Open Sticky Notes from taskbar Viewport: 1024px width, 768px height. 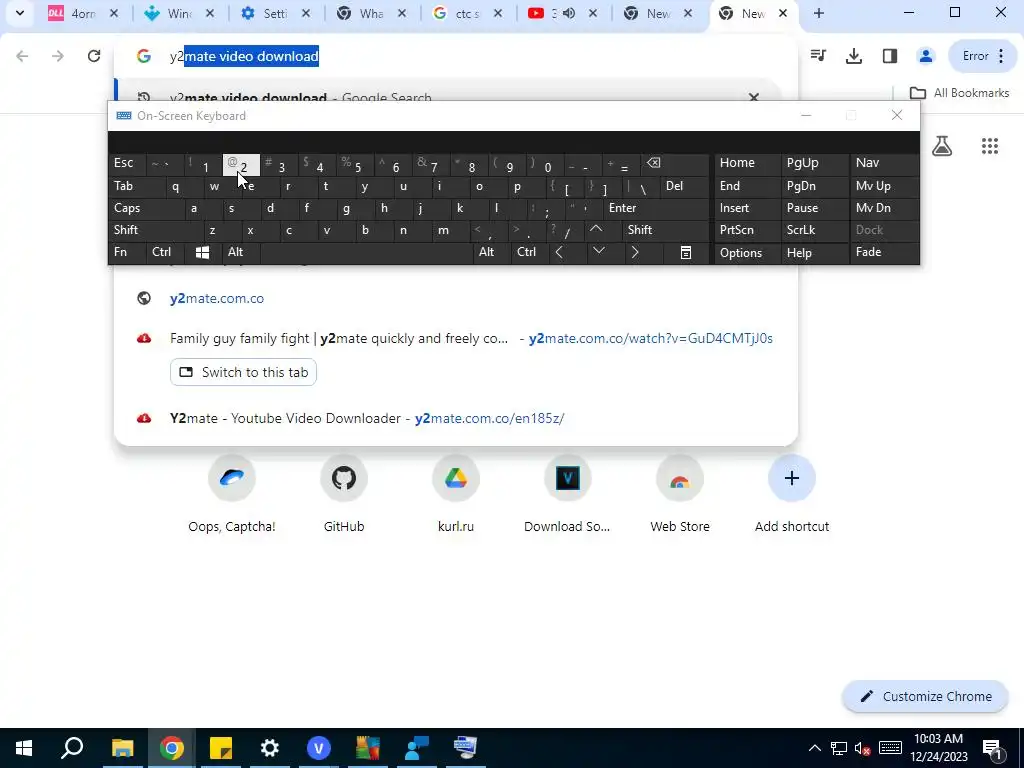pos(221,748)
